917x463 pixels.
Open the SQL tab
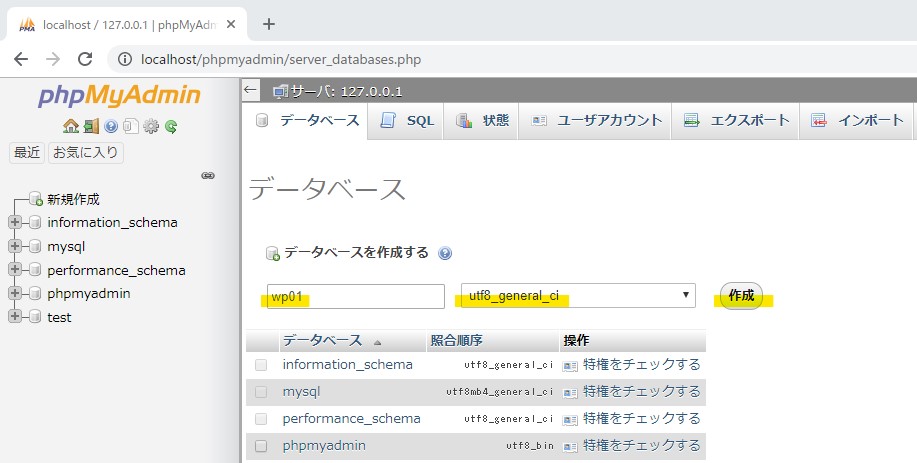pyautogui.click(x=406, y=121)
